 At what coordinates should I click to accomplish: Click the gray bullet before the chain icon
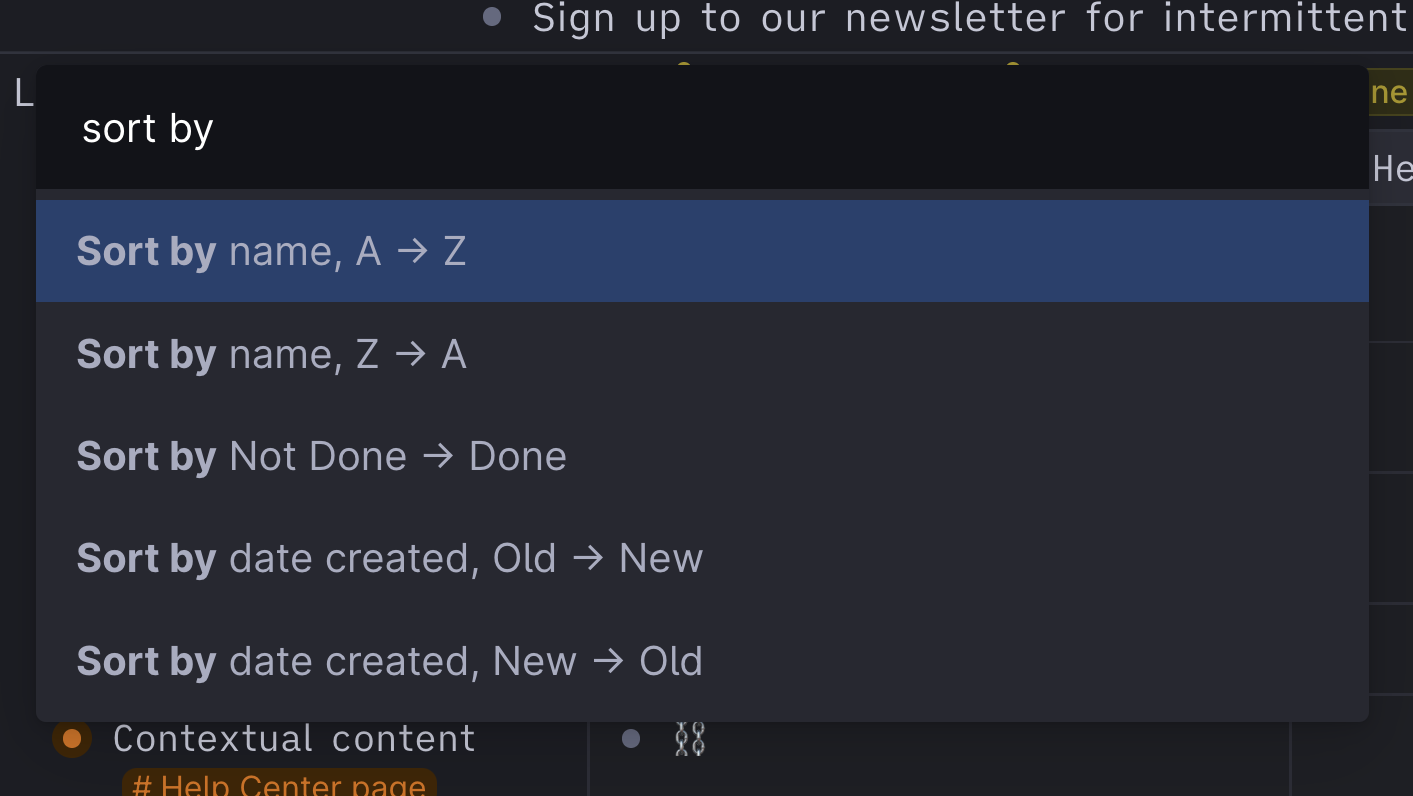click(x=631, y=739)
